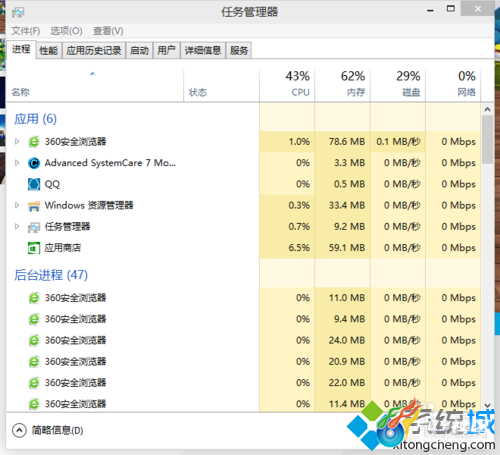Collapse to 简略信息 view

48,430
